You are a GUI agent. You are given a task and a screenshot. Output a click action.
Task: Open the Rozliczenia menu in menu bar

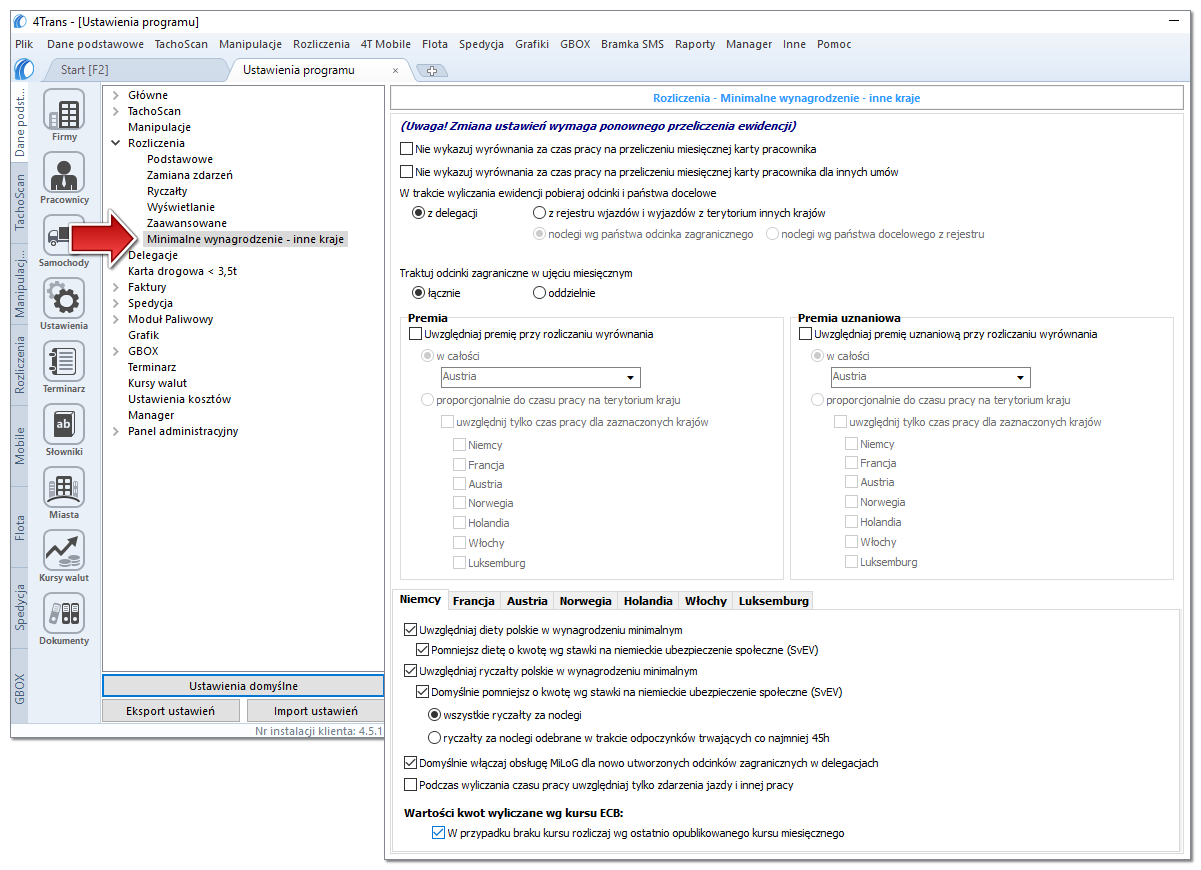coord(321,44)
